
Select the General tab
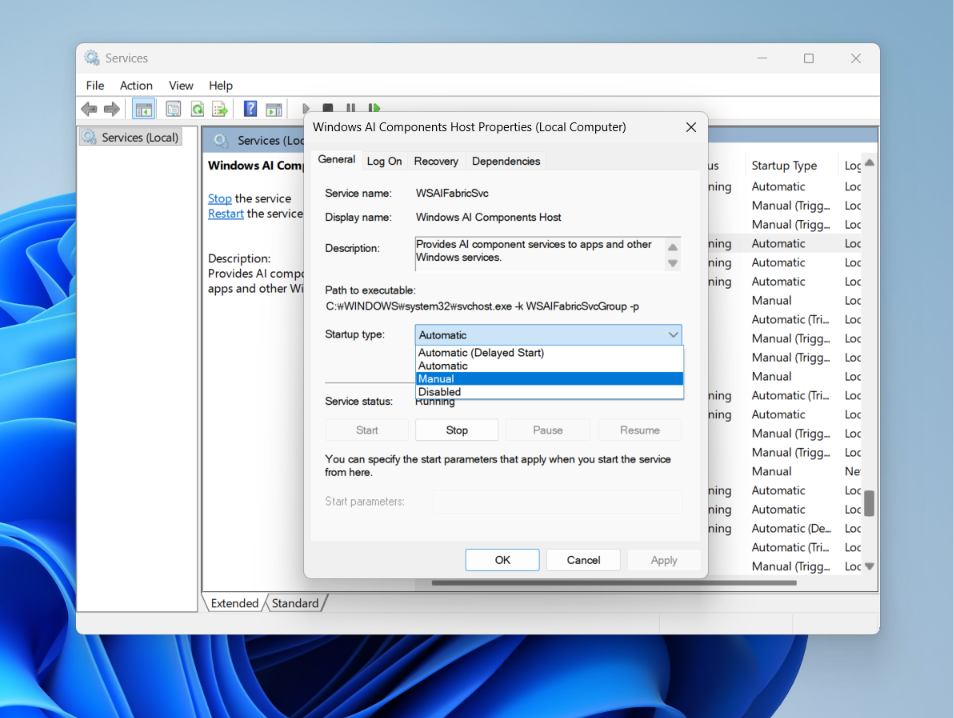coord(336,159)
